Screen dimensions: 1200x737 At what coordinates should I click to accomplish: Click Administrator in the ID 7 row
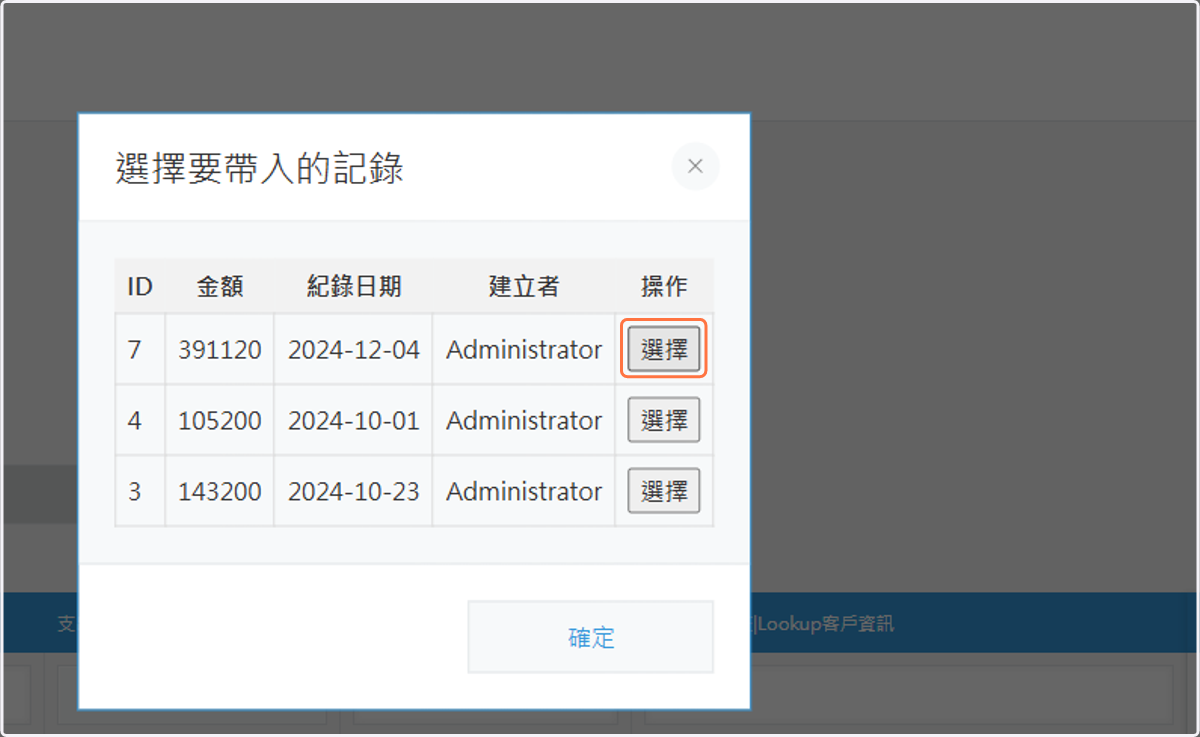pyautogui.click(x=524, y=349)
